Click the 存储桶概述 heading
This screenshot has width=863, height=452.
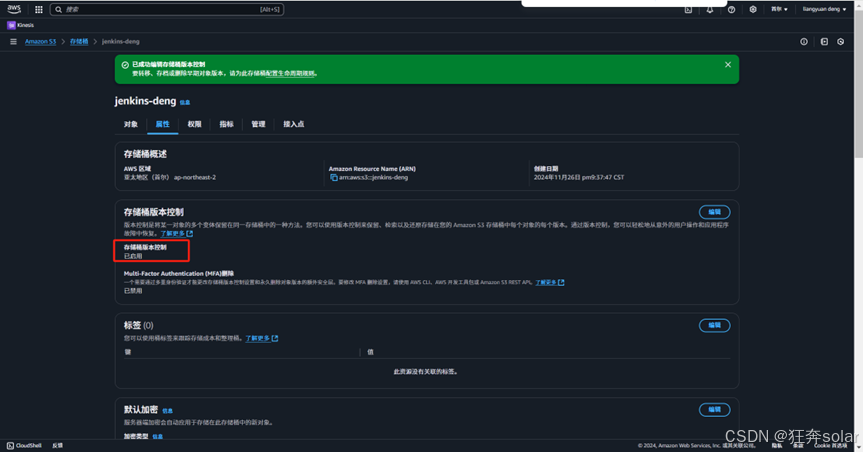click(145, 154)
